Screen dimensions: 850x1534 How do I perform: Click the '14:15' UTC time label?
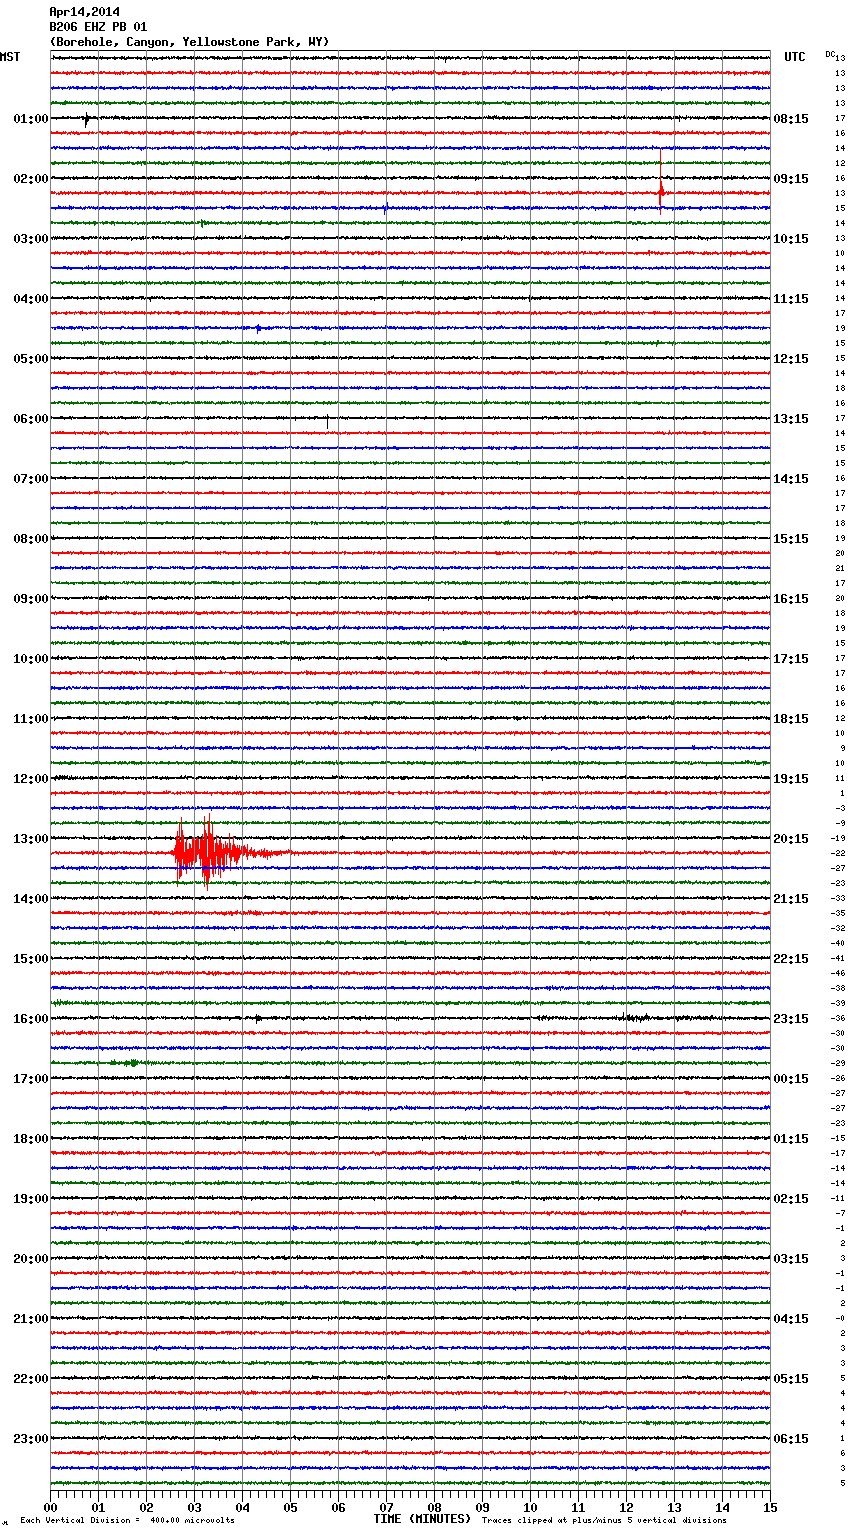(791, 479)
